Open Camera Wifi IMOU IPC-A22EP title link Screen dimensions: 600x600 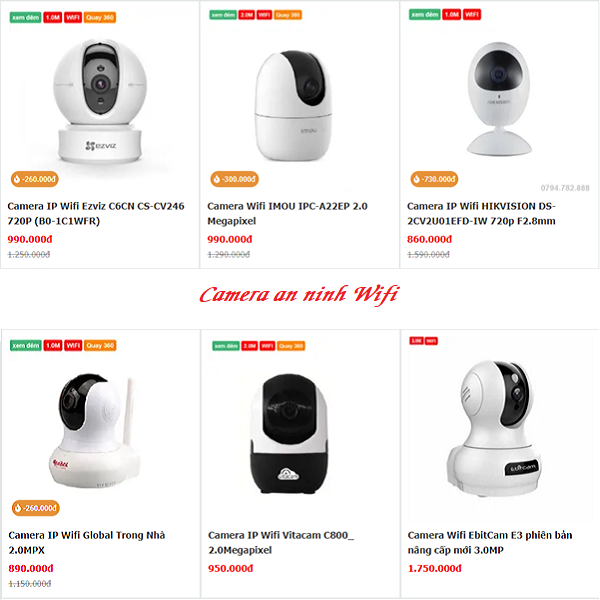coord(287,214)
